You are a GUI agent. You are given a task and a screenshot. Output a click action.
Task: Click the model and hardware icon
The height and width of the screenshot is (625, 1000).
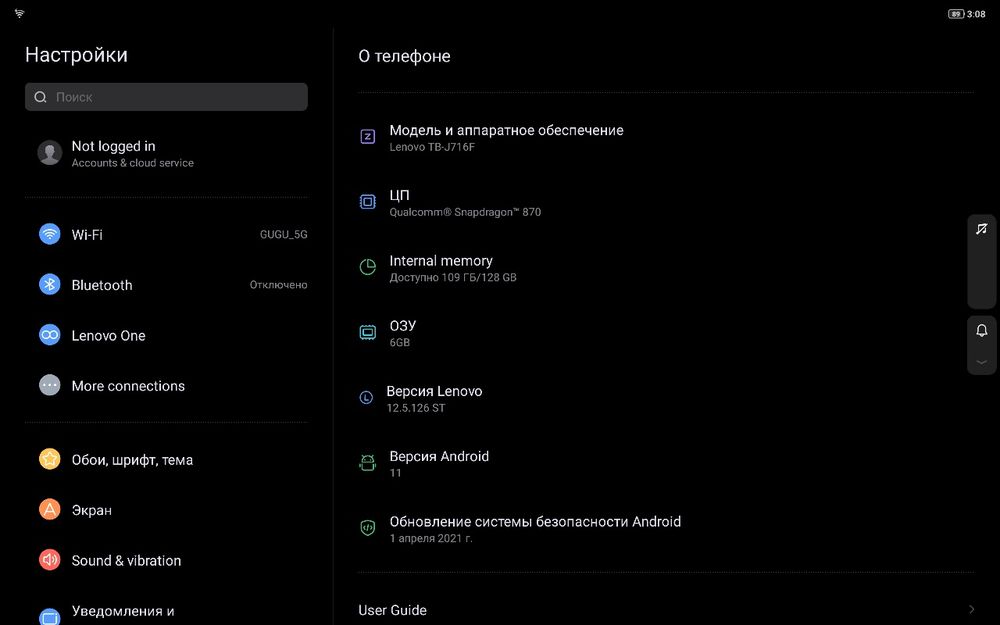(367, 136)
